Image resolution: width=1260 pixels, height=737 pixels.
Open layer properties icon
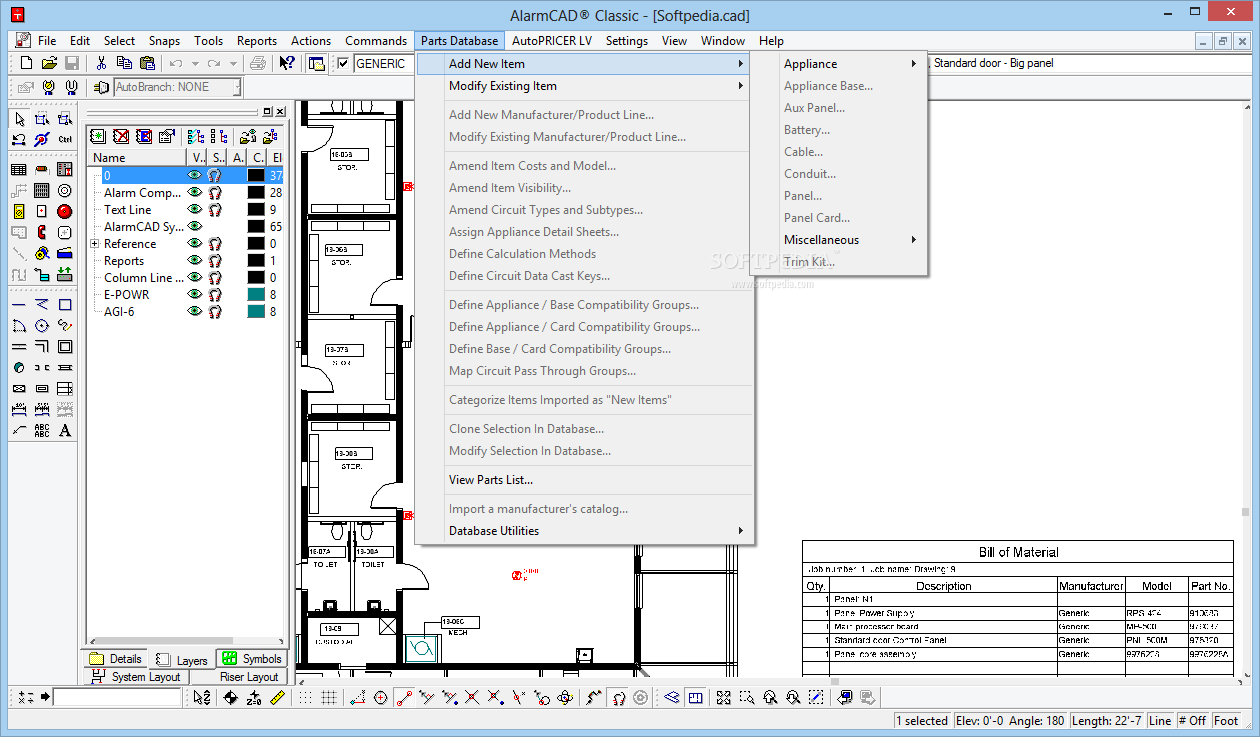click(167, 136)
